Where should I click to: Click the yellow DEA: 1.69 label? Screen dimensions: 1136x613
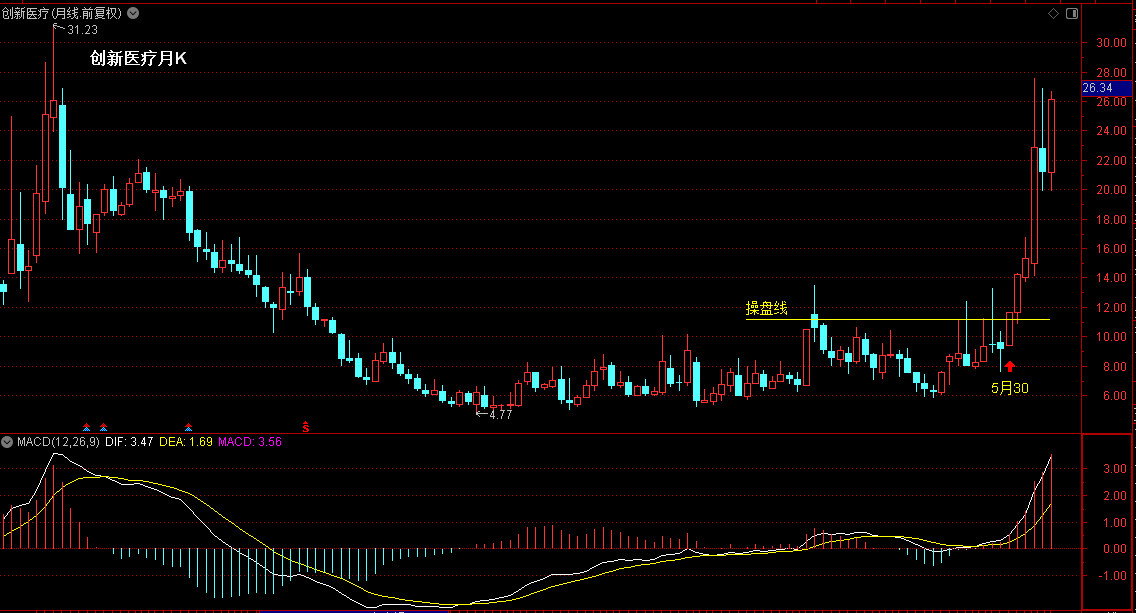pyautogui.click(x=185, y=441)
